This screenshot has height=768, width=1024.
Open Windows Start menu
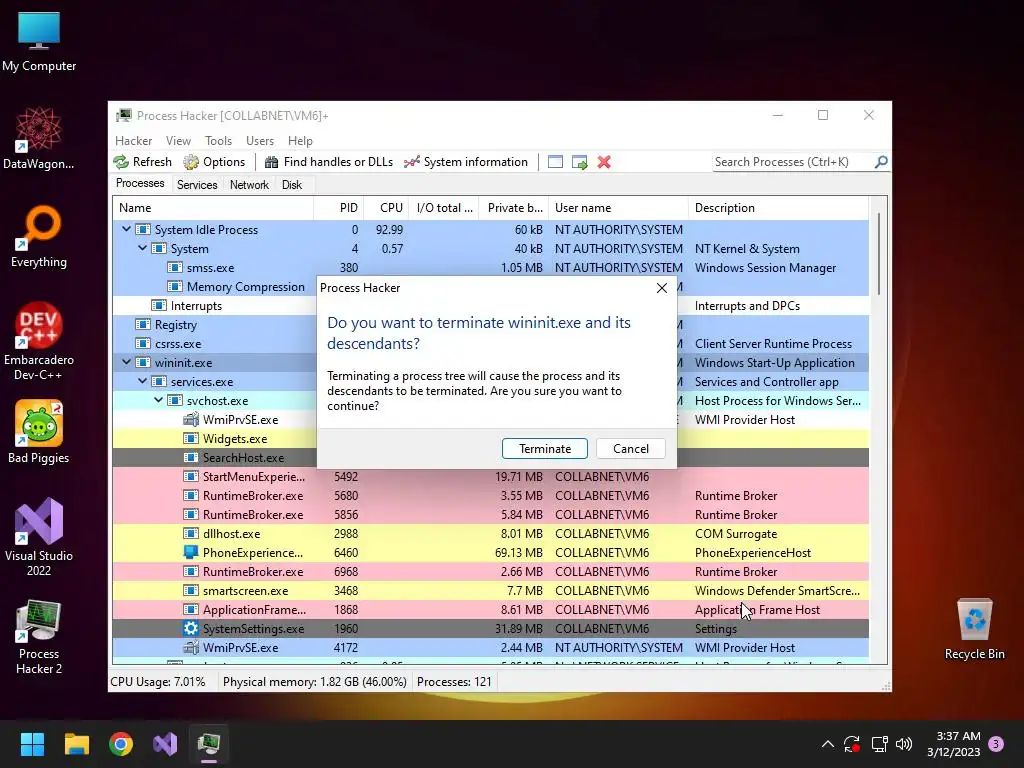[32, 744]
